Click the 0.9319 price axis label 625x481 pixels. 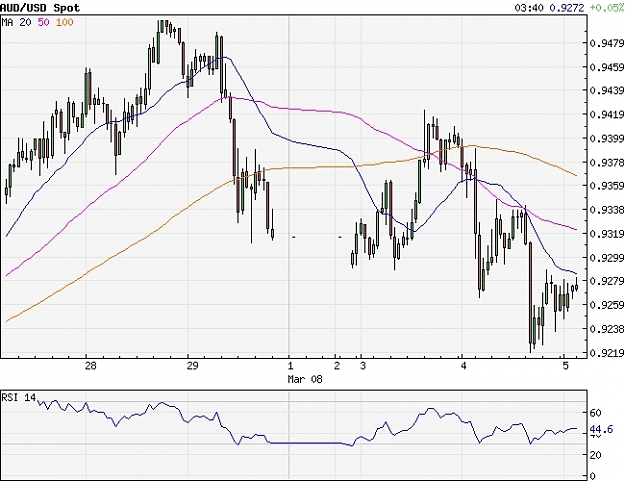(606, 234)
